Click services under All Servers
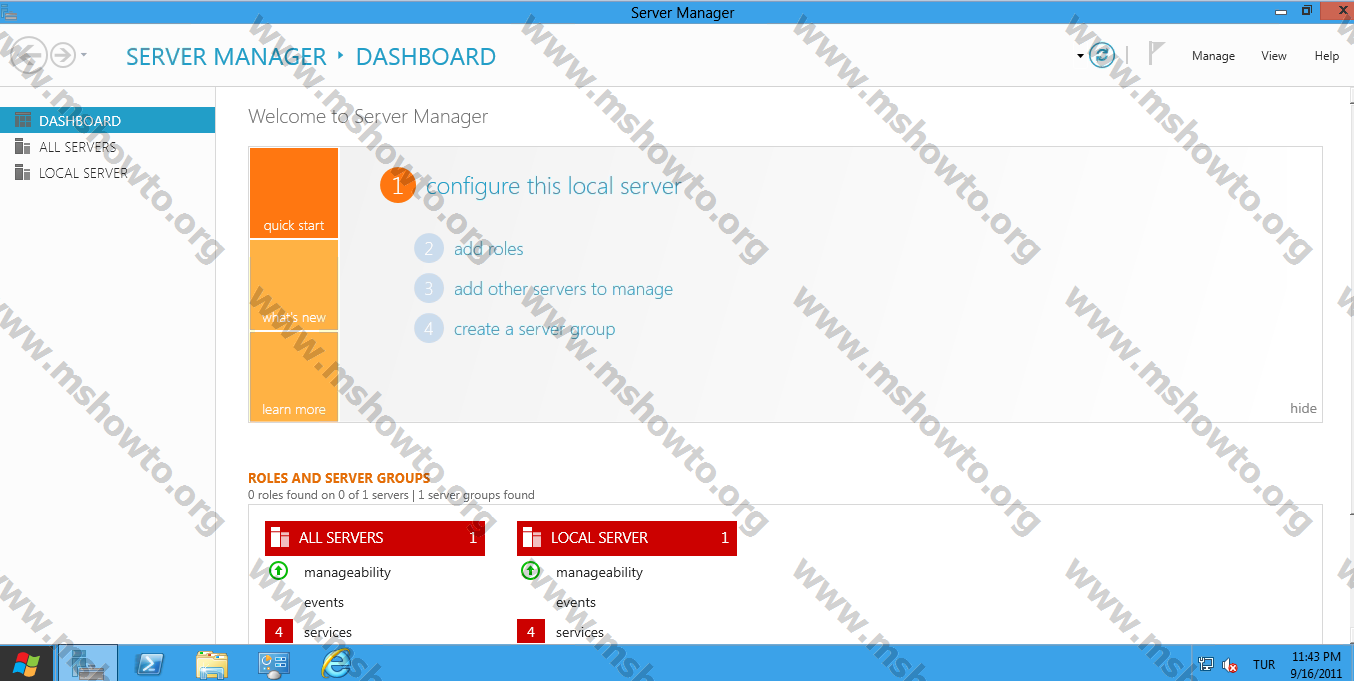The image size is (1354, 681). tap(328, 632)
